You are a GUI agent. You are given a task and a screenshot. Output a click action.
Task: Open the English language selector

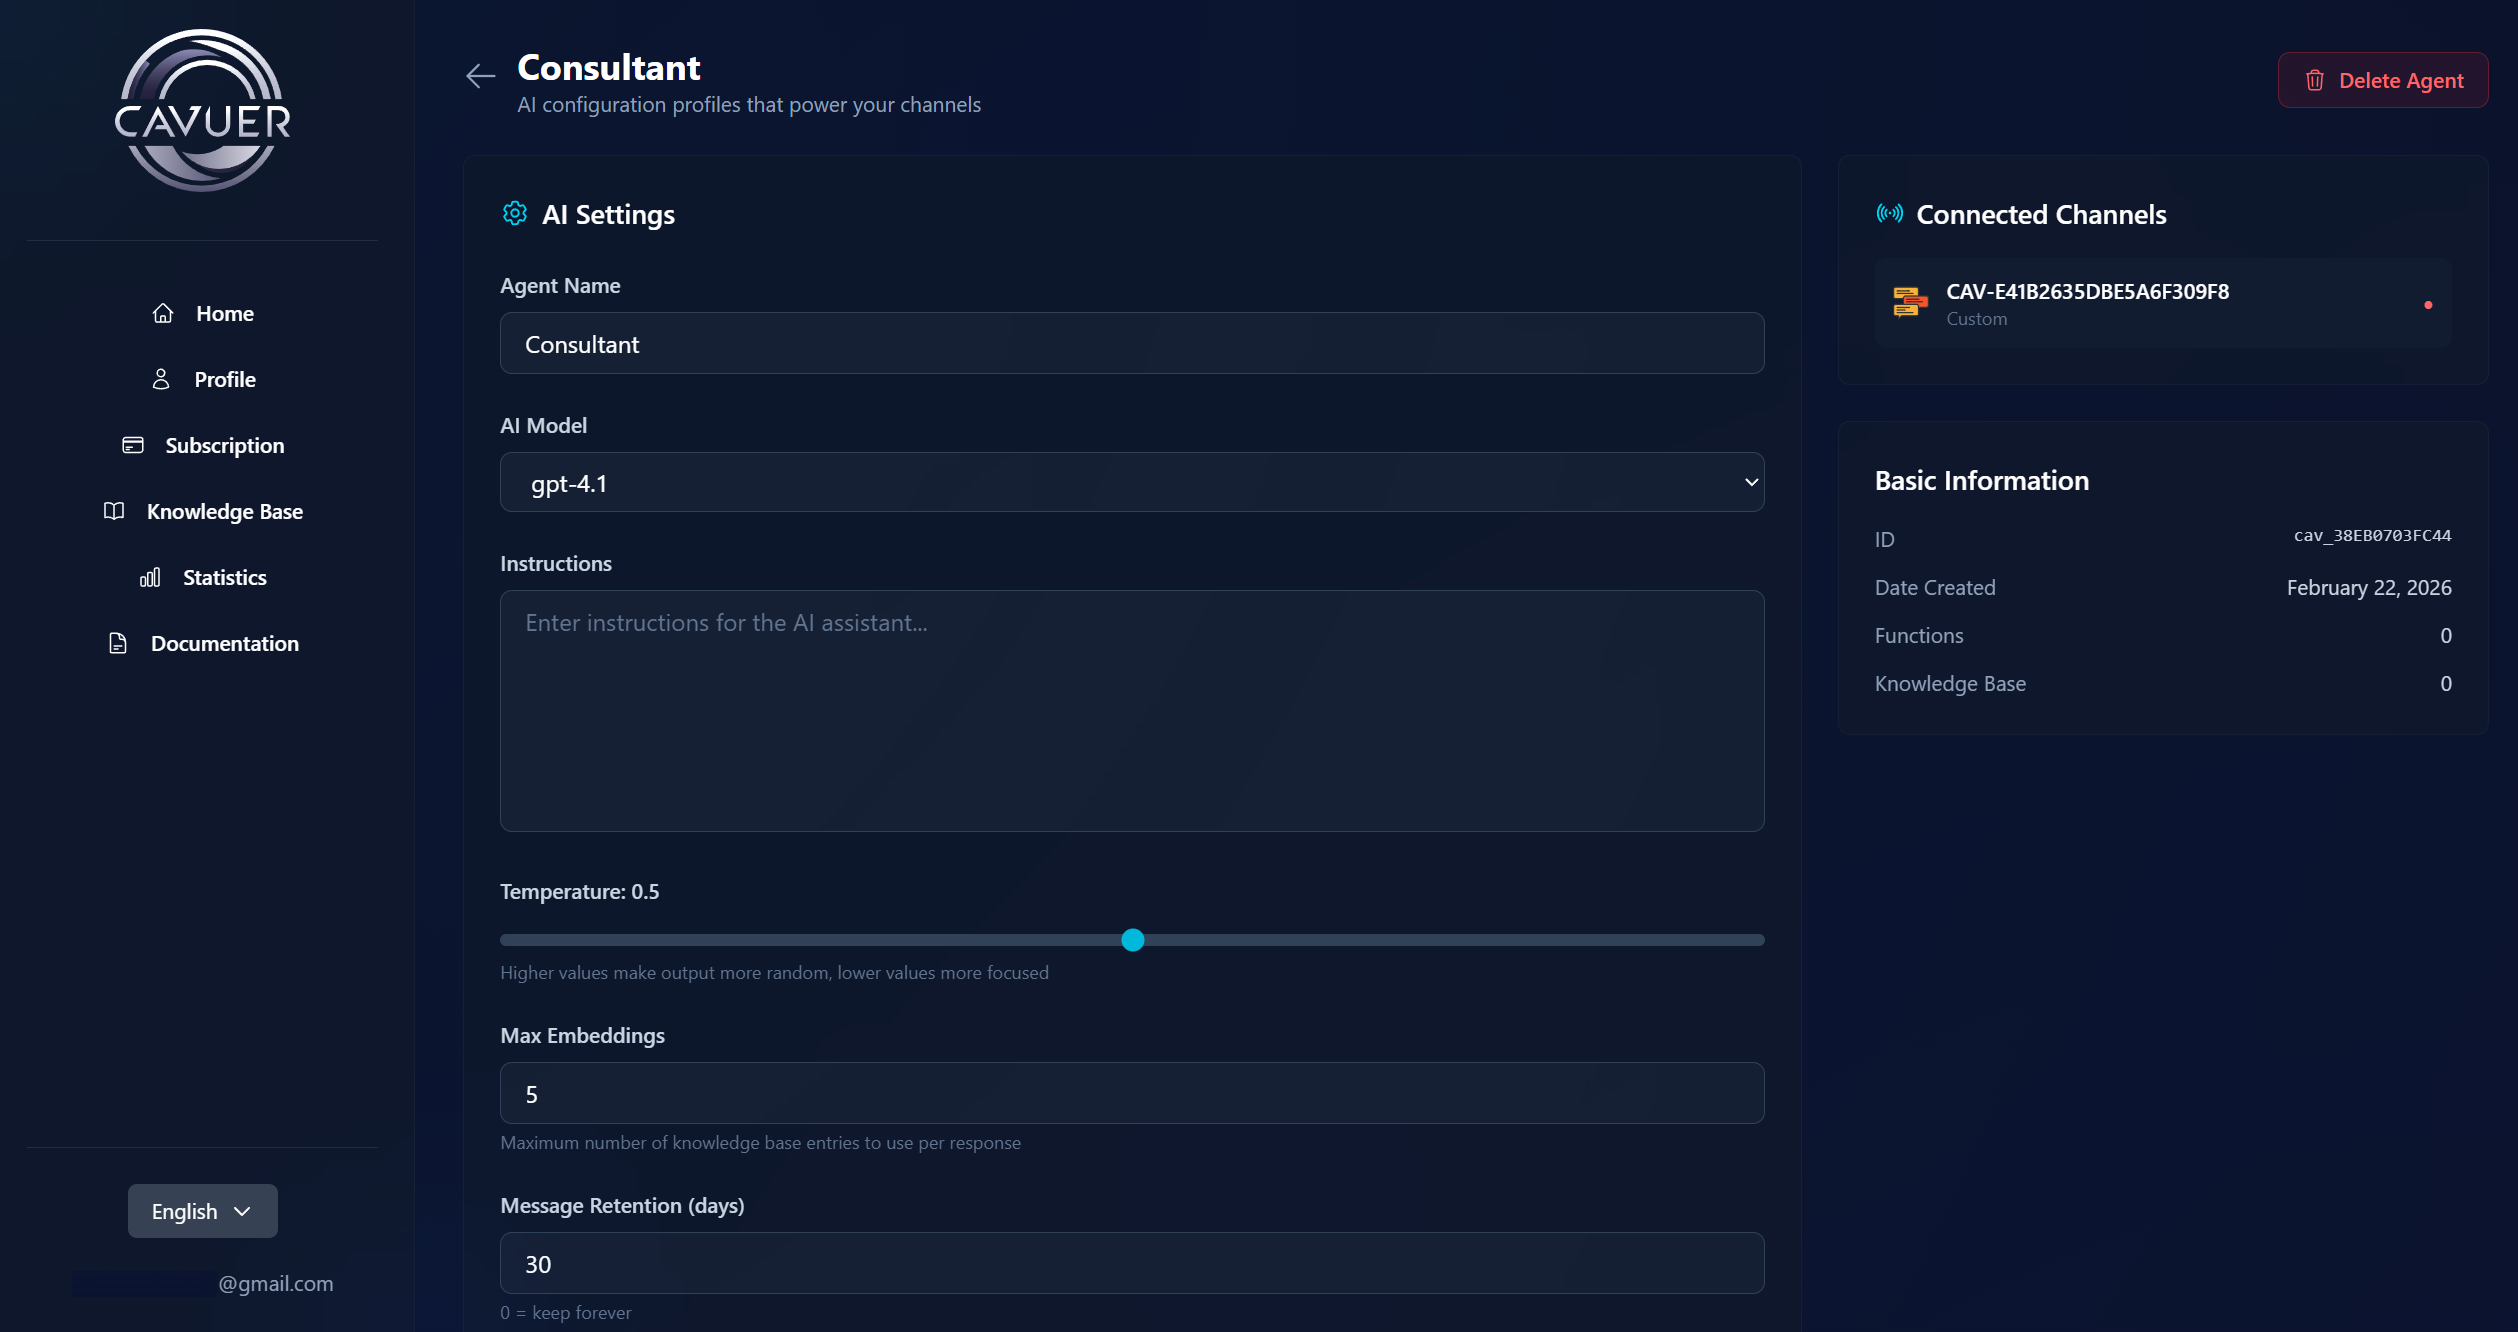click(x=202, y=1211)
